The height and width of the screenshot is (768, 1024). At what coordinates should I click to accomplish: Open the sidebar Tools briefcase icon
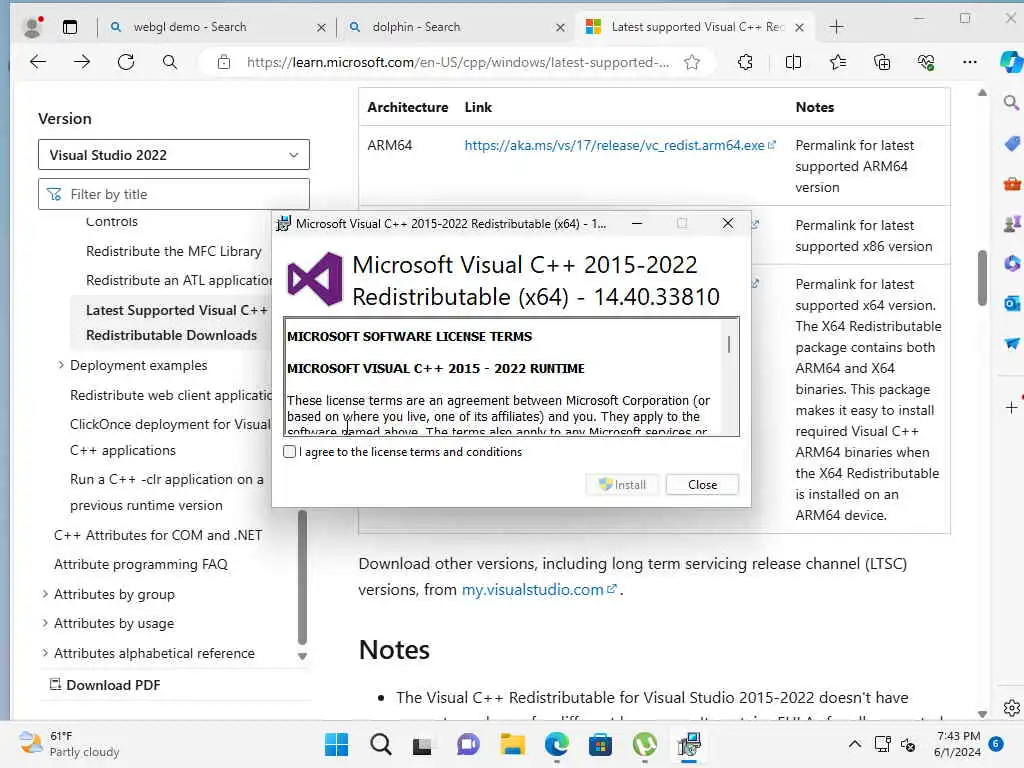pos(1012,184)
